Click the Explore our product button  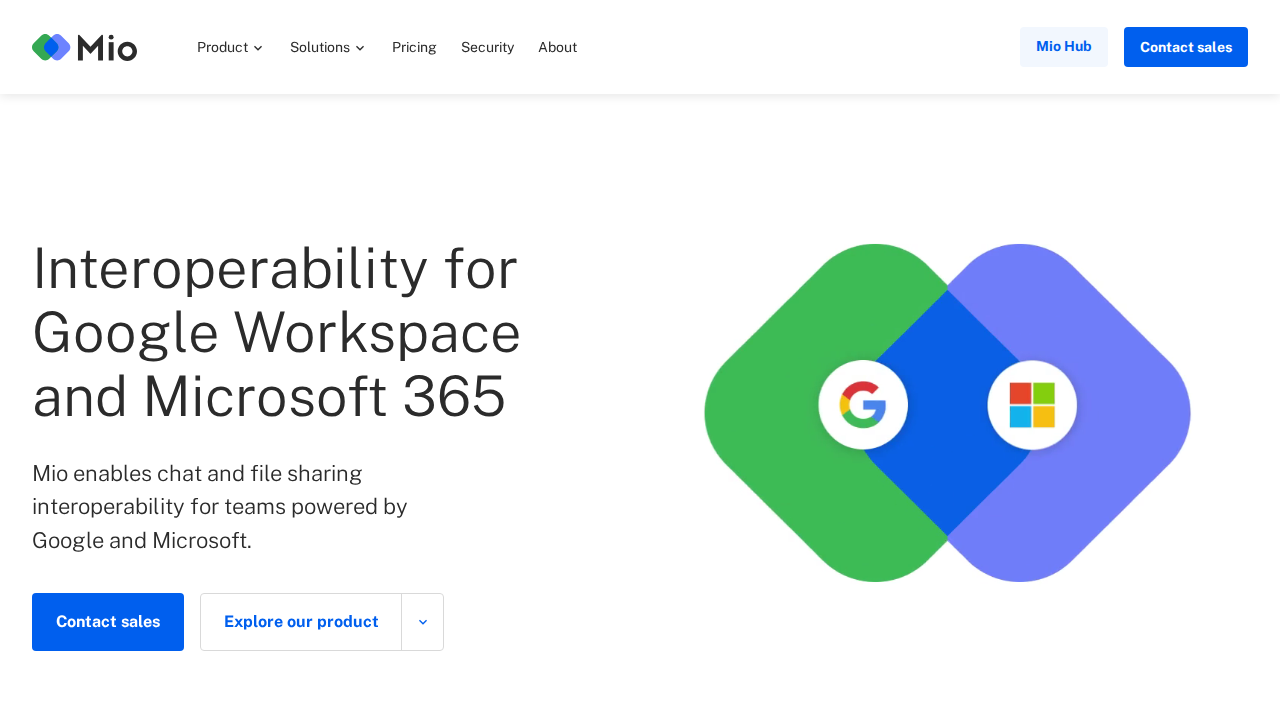pos(301,622)
